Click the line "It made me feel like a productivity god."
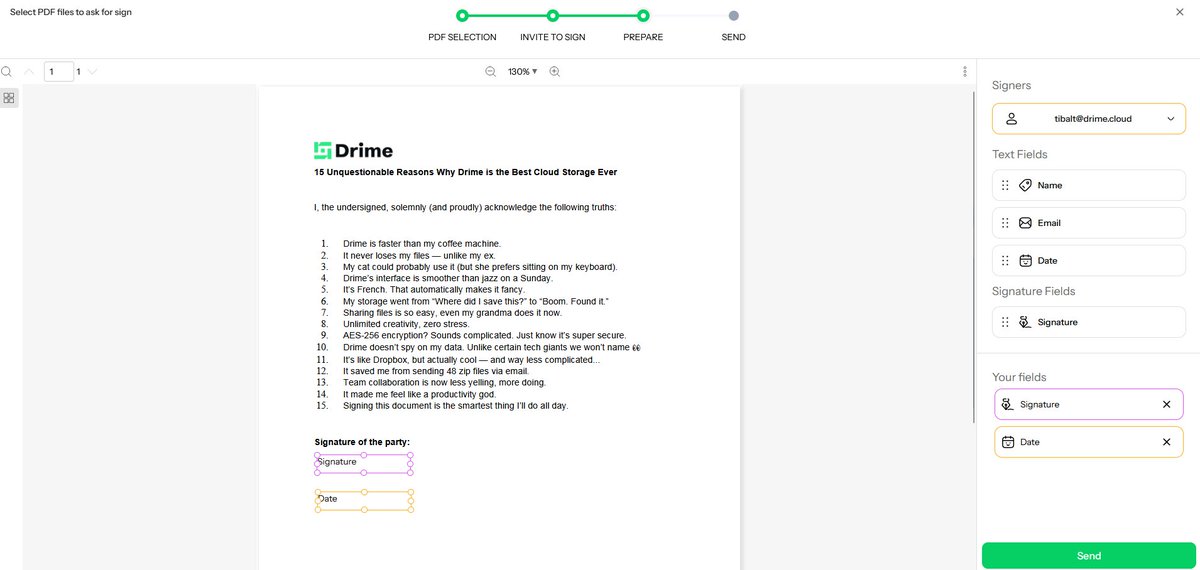 419,394
